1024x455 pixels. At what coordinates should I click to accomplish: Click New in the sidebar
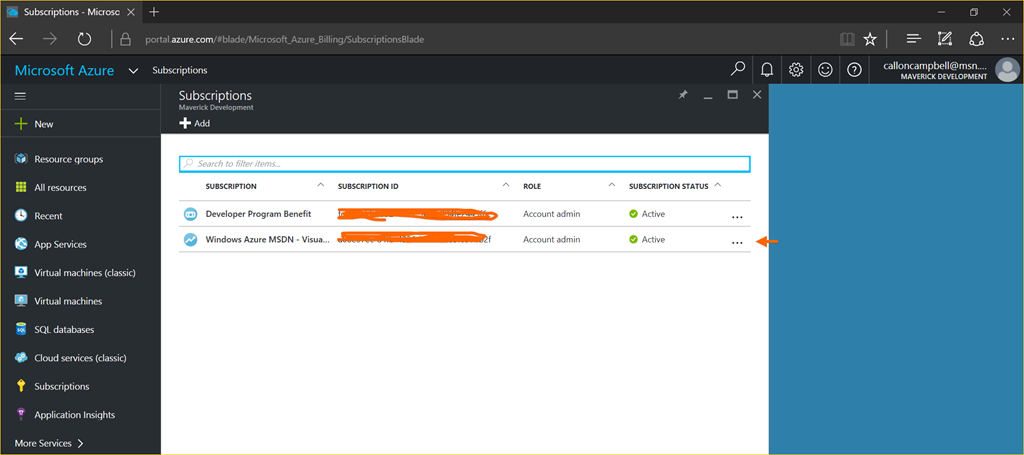[43, 124]
